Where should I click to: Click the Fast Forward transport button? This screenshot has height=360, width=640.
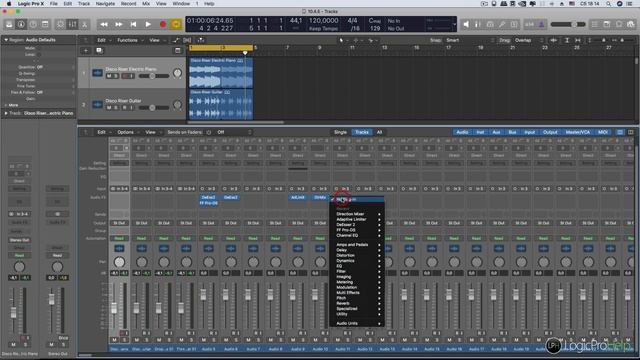coord(119,24)
